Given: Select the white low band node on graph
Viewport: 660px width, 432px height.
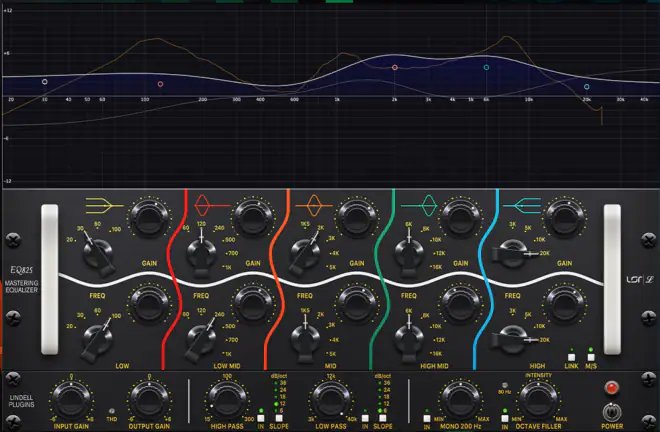Looking at the screenshot, I should click(x=45, y=82).
